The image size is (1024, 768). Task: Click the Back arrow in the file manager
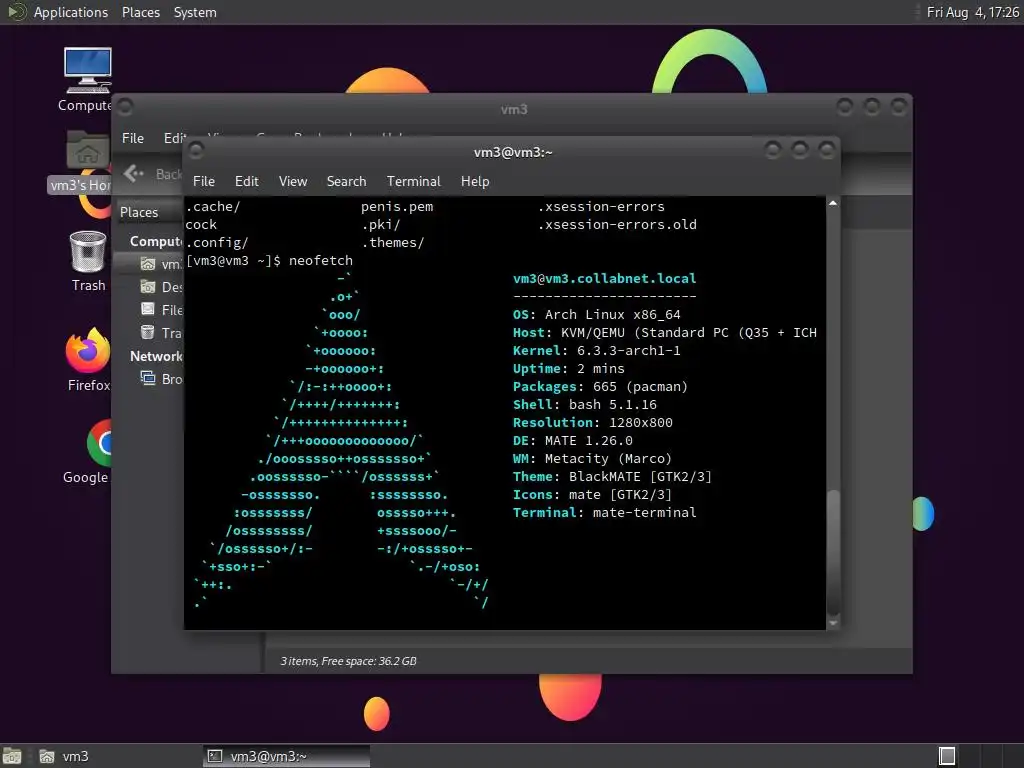133,173
